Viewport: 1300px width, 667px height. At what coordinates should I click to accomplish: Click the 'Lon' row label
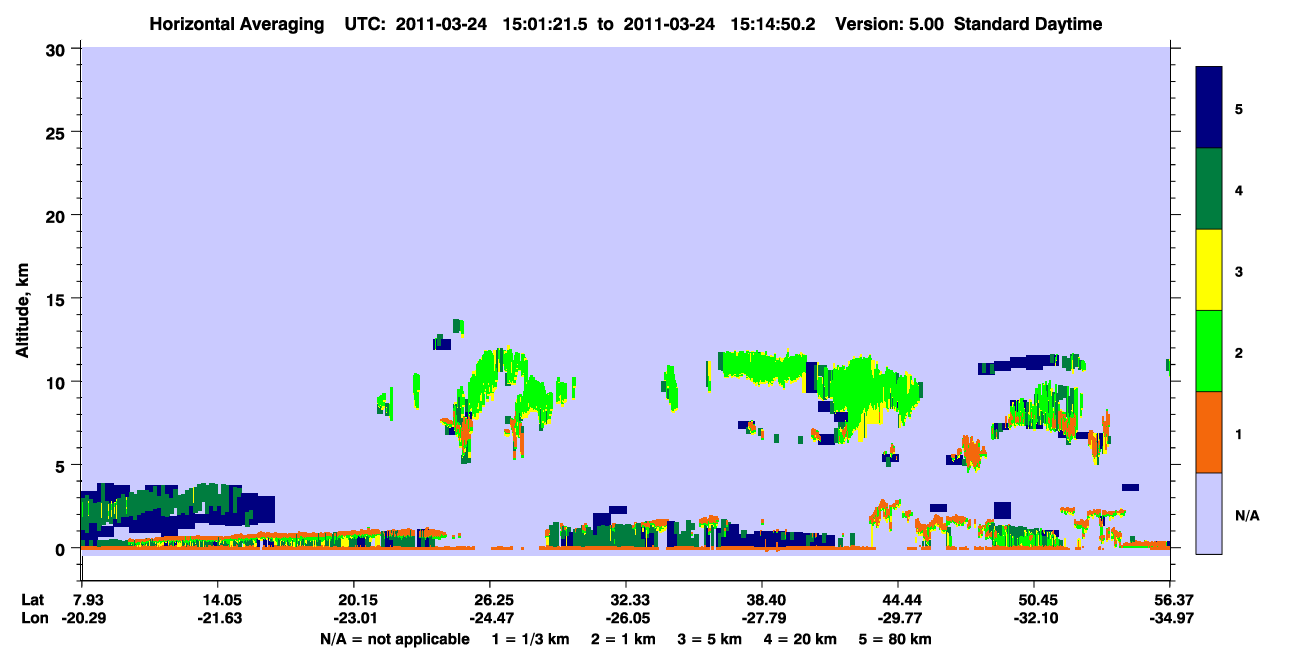[34, 619]
